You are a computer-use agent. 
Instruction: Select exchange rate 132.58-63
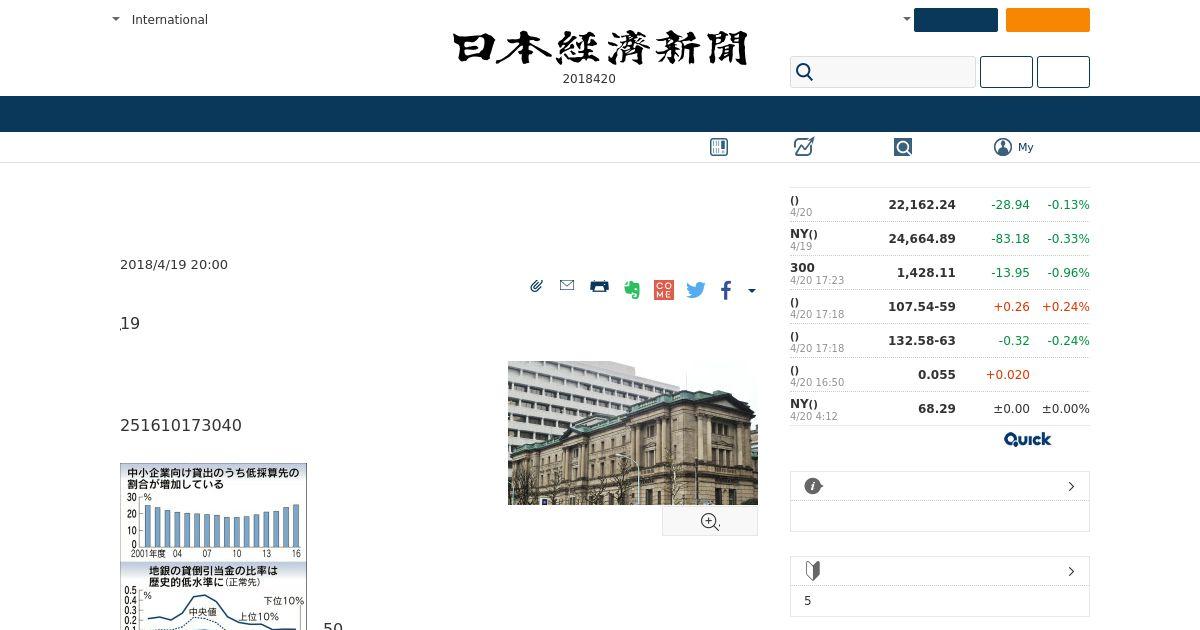pos(922,341)
